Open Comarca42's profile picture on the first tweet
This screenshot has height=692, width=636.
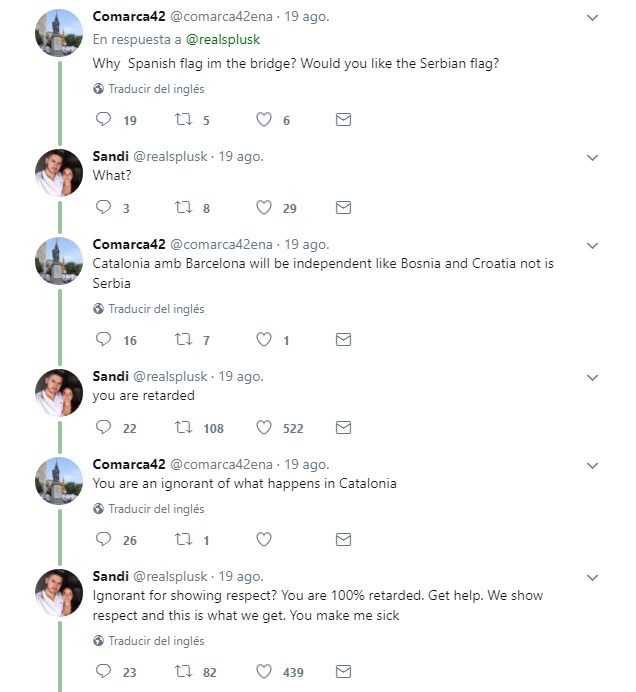(x=58, y=33)
